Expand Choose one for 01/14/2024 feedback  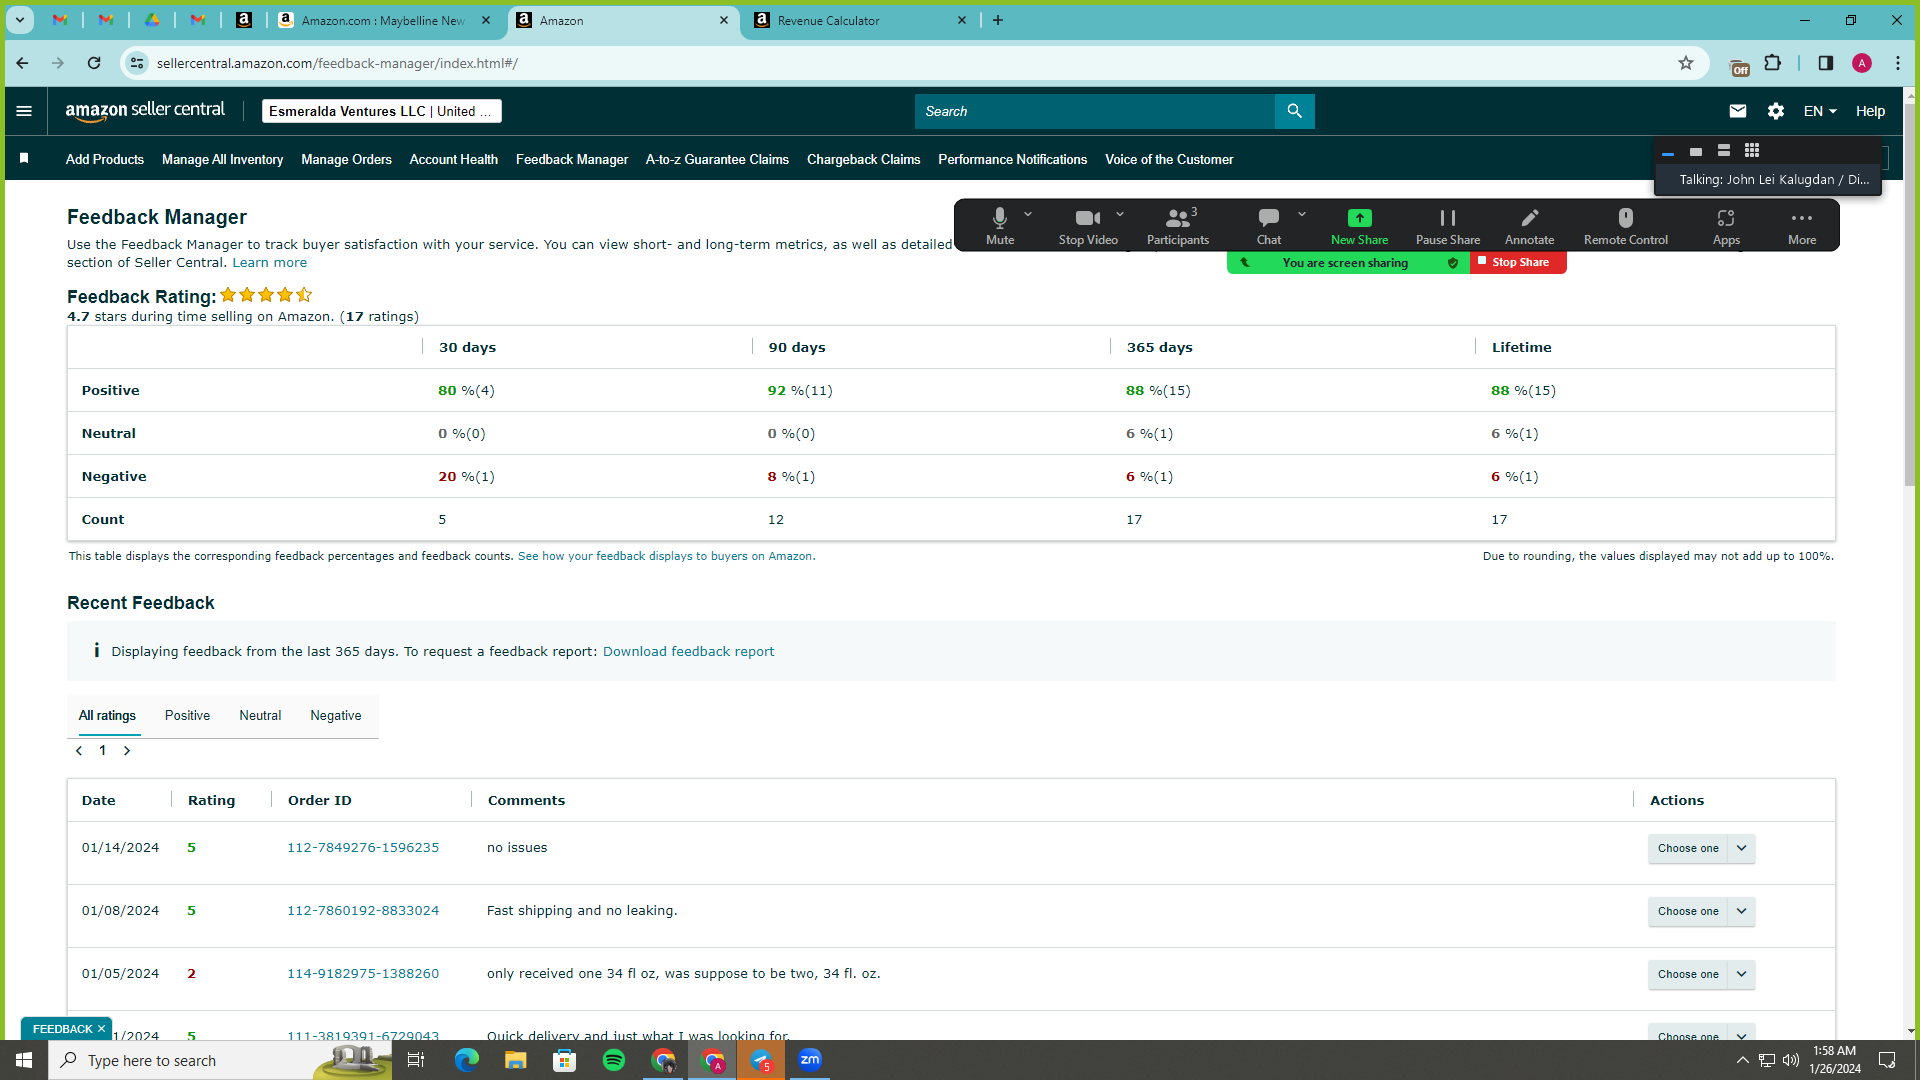tap(1701, 848)
